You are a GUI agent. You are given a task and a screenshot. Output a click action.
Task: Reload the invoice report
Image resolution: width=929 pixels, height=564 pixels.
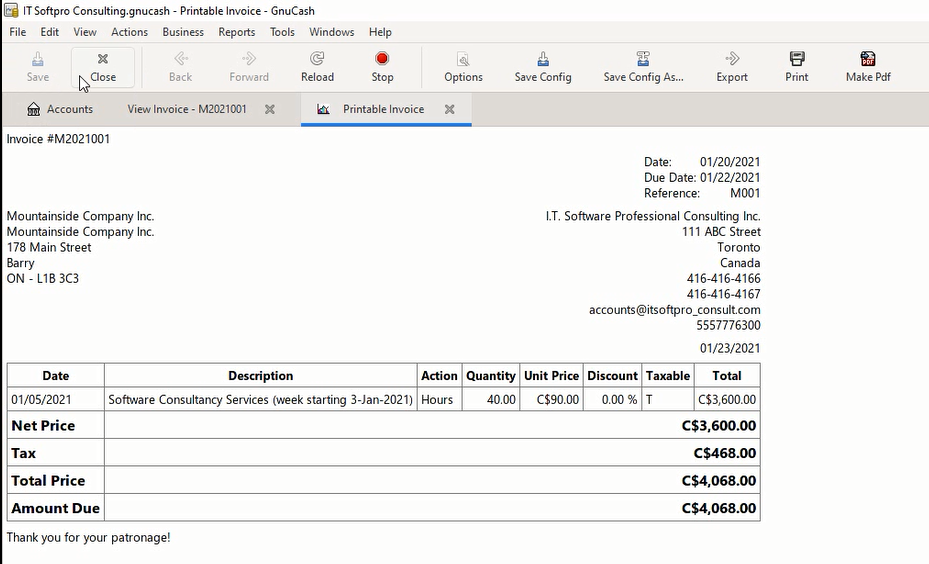pyautogui.click(x=317, y=66)
